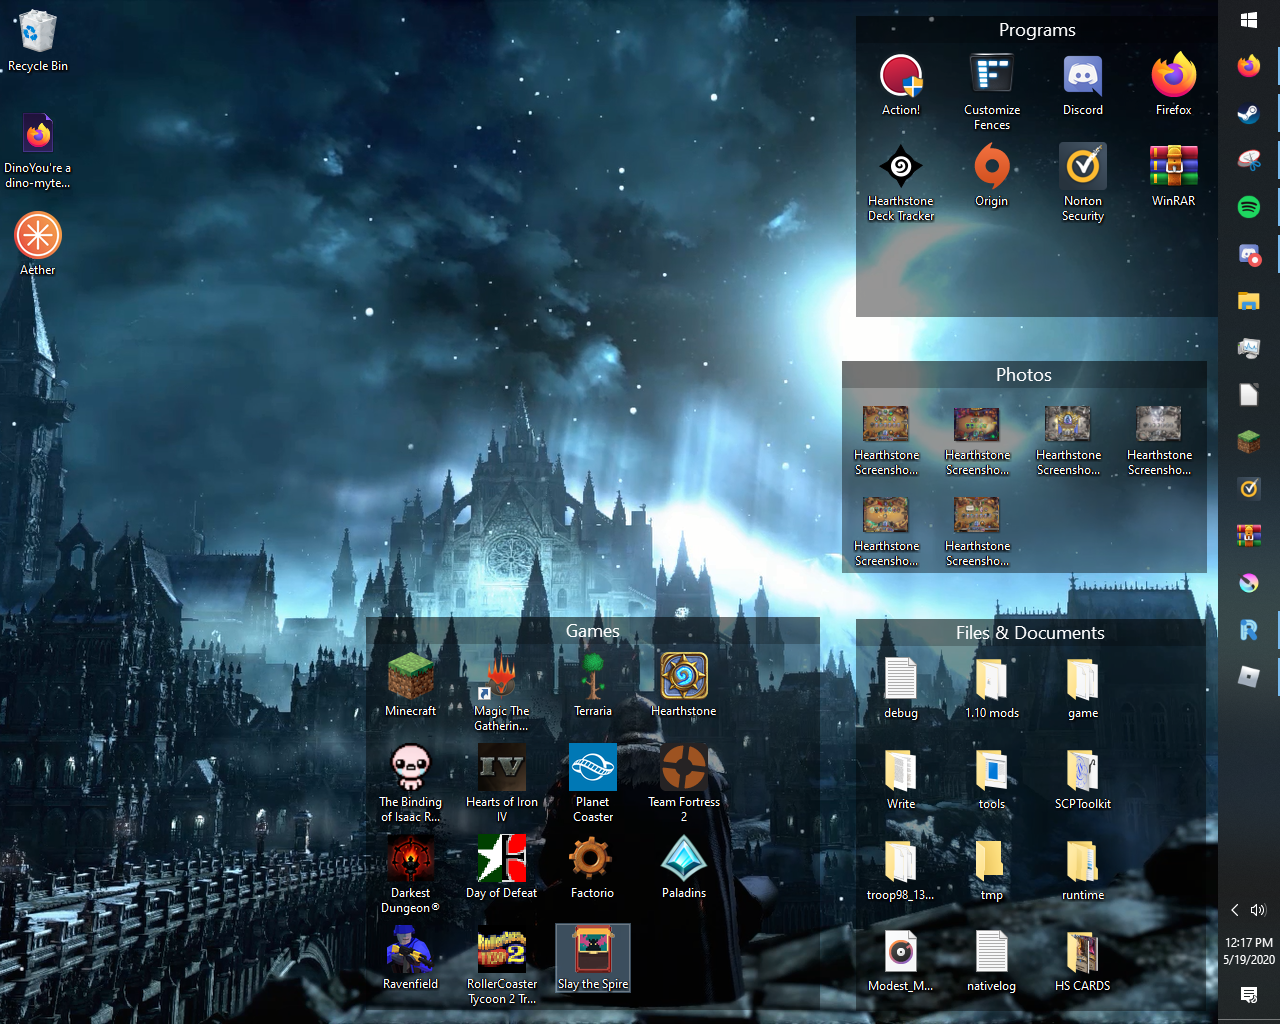Select the Factorio gear icon
Image resolution: width=1280 pixels, height=1024 pixels.
tap(593, 867)
